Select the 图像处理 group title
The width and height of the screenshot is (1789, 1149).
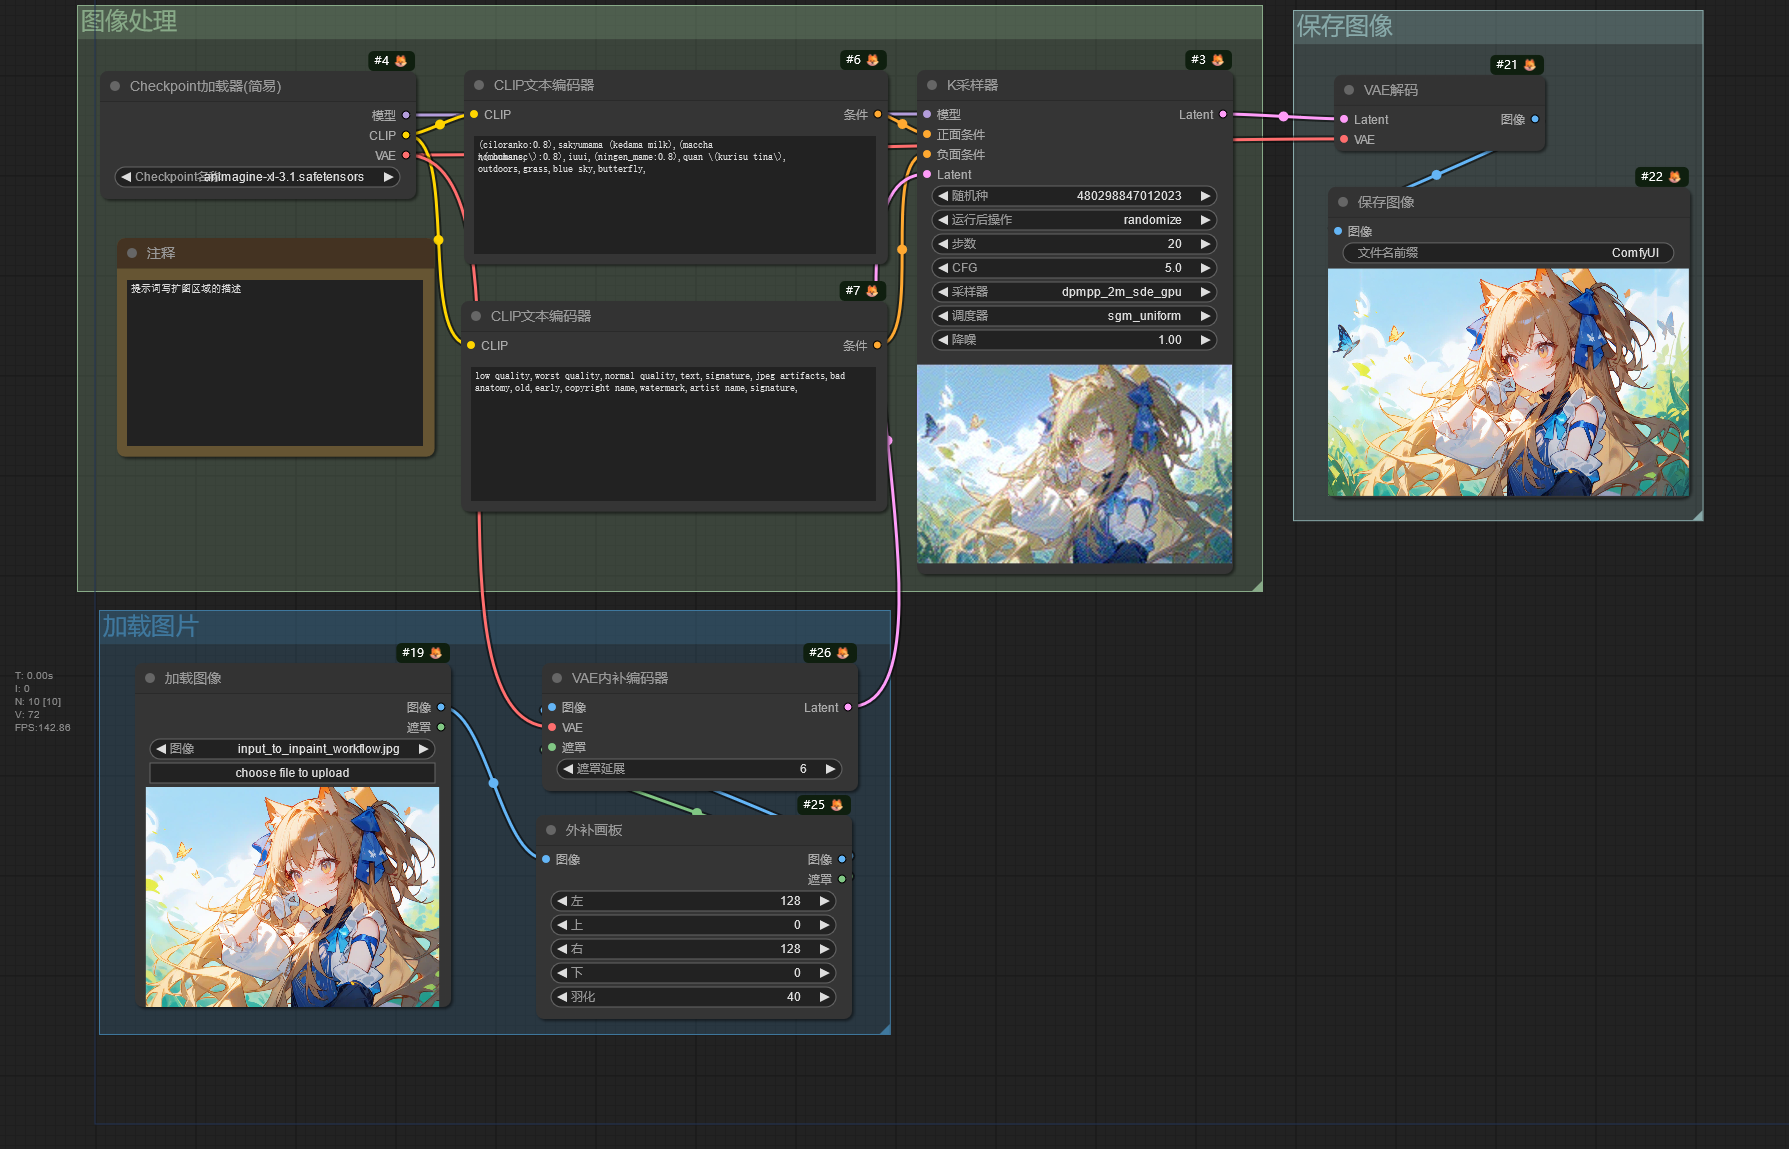pyautogui.click(x=129, y=22)
